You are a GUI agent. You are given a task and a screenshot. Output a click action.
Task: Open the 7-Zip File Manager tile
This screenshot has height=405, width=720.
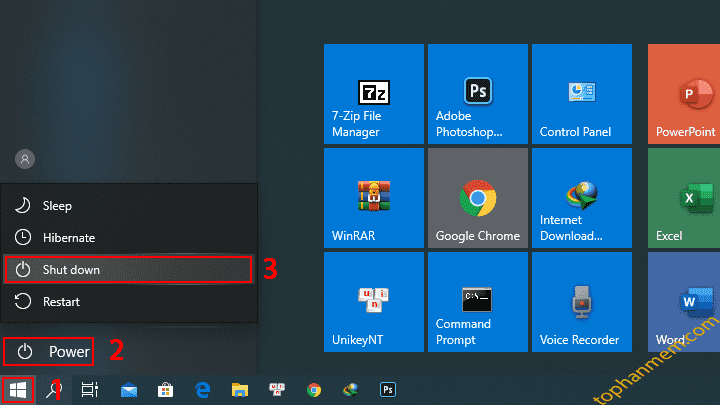tap(374, 94)
